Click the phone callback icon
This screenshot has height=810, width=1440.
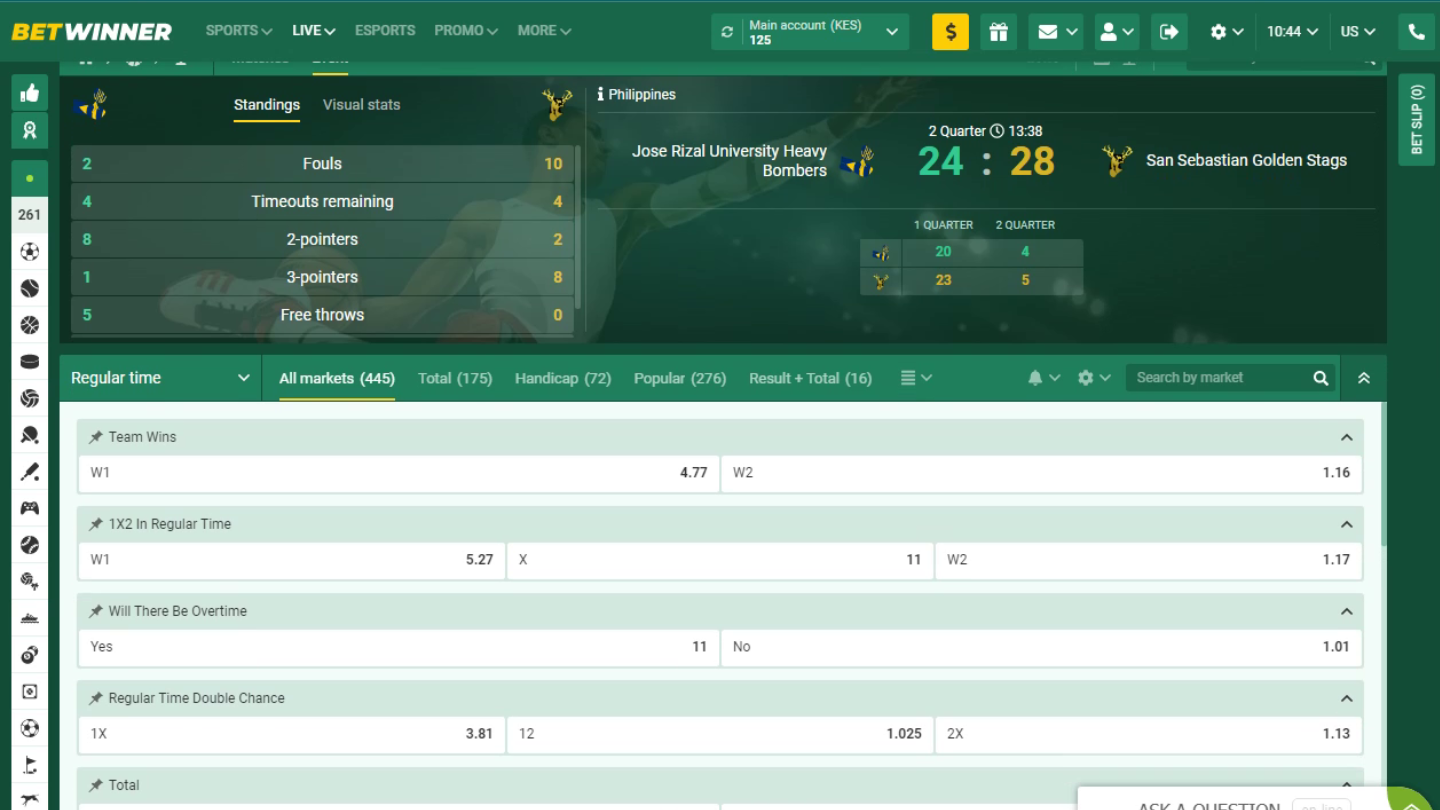(x=1416, y=32)
